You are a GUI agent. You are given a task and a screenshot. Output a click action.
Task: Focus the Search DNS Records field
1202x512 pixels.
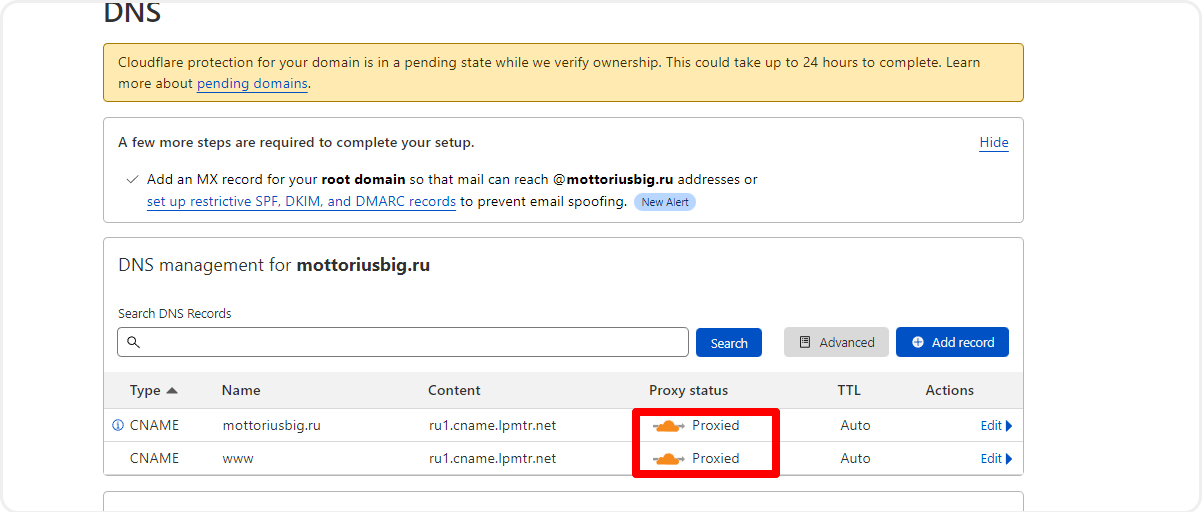click(x=403, y=342)
